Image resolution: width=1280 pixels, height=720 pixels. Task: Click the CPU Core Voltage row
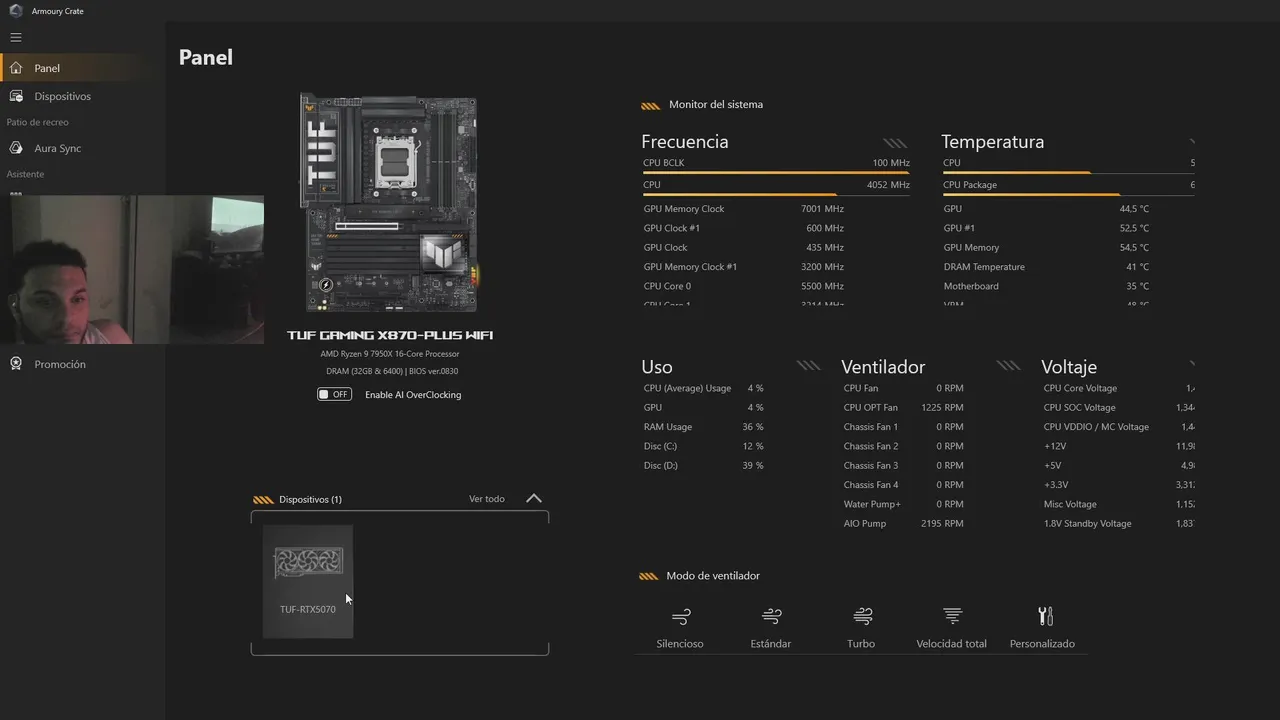[1119, 388]
